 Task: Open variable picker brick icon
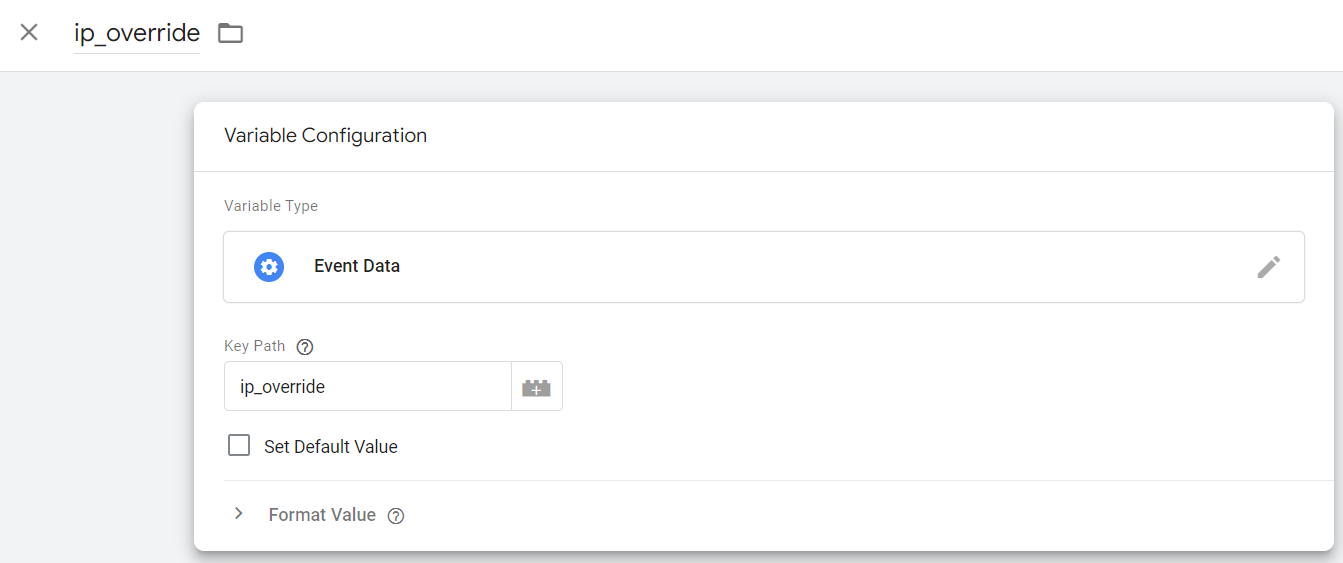tap(537, 387)
